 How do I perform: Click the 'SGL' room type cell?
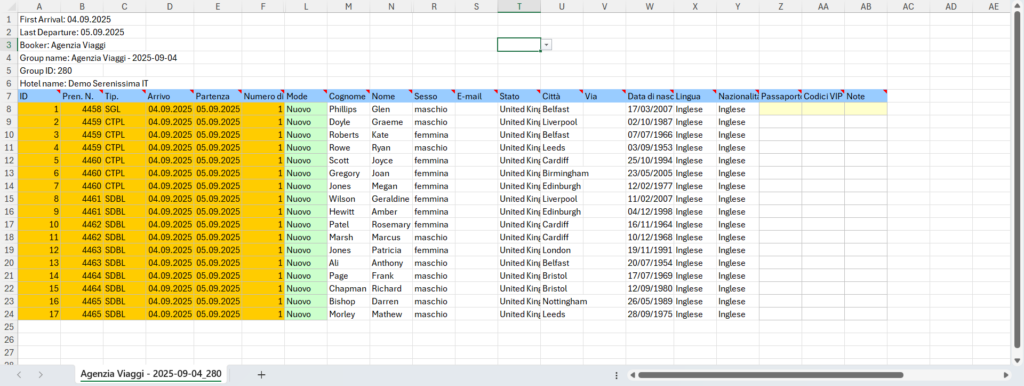tap(124, 109)
